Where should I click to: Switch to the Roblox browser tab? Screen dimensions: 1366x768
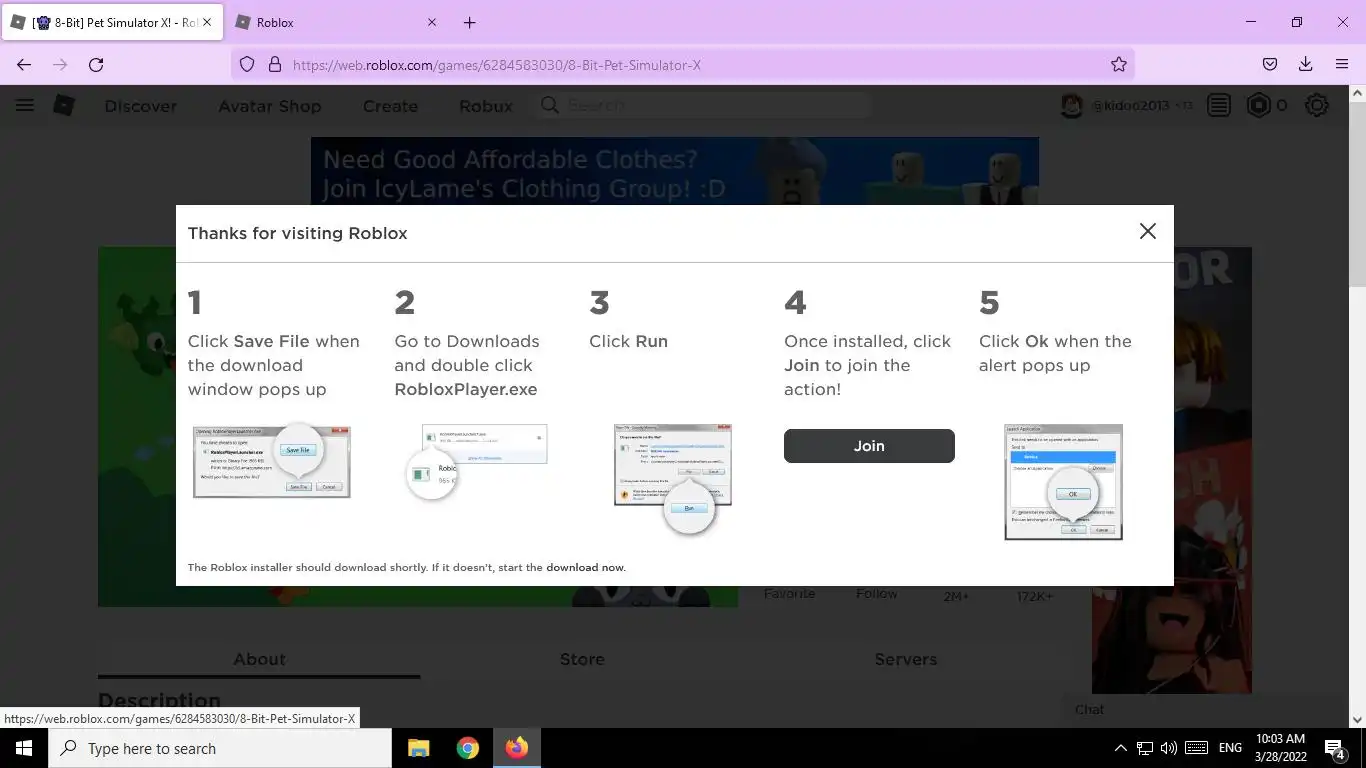click(337, 22)
